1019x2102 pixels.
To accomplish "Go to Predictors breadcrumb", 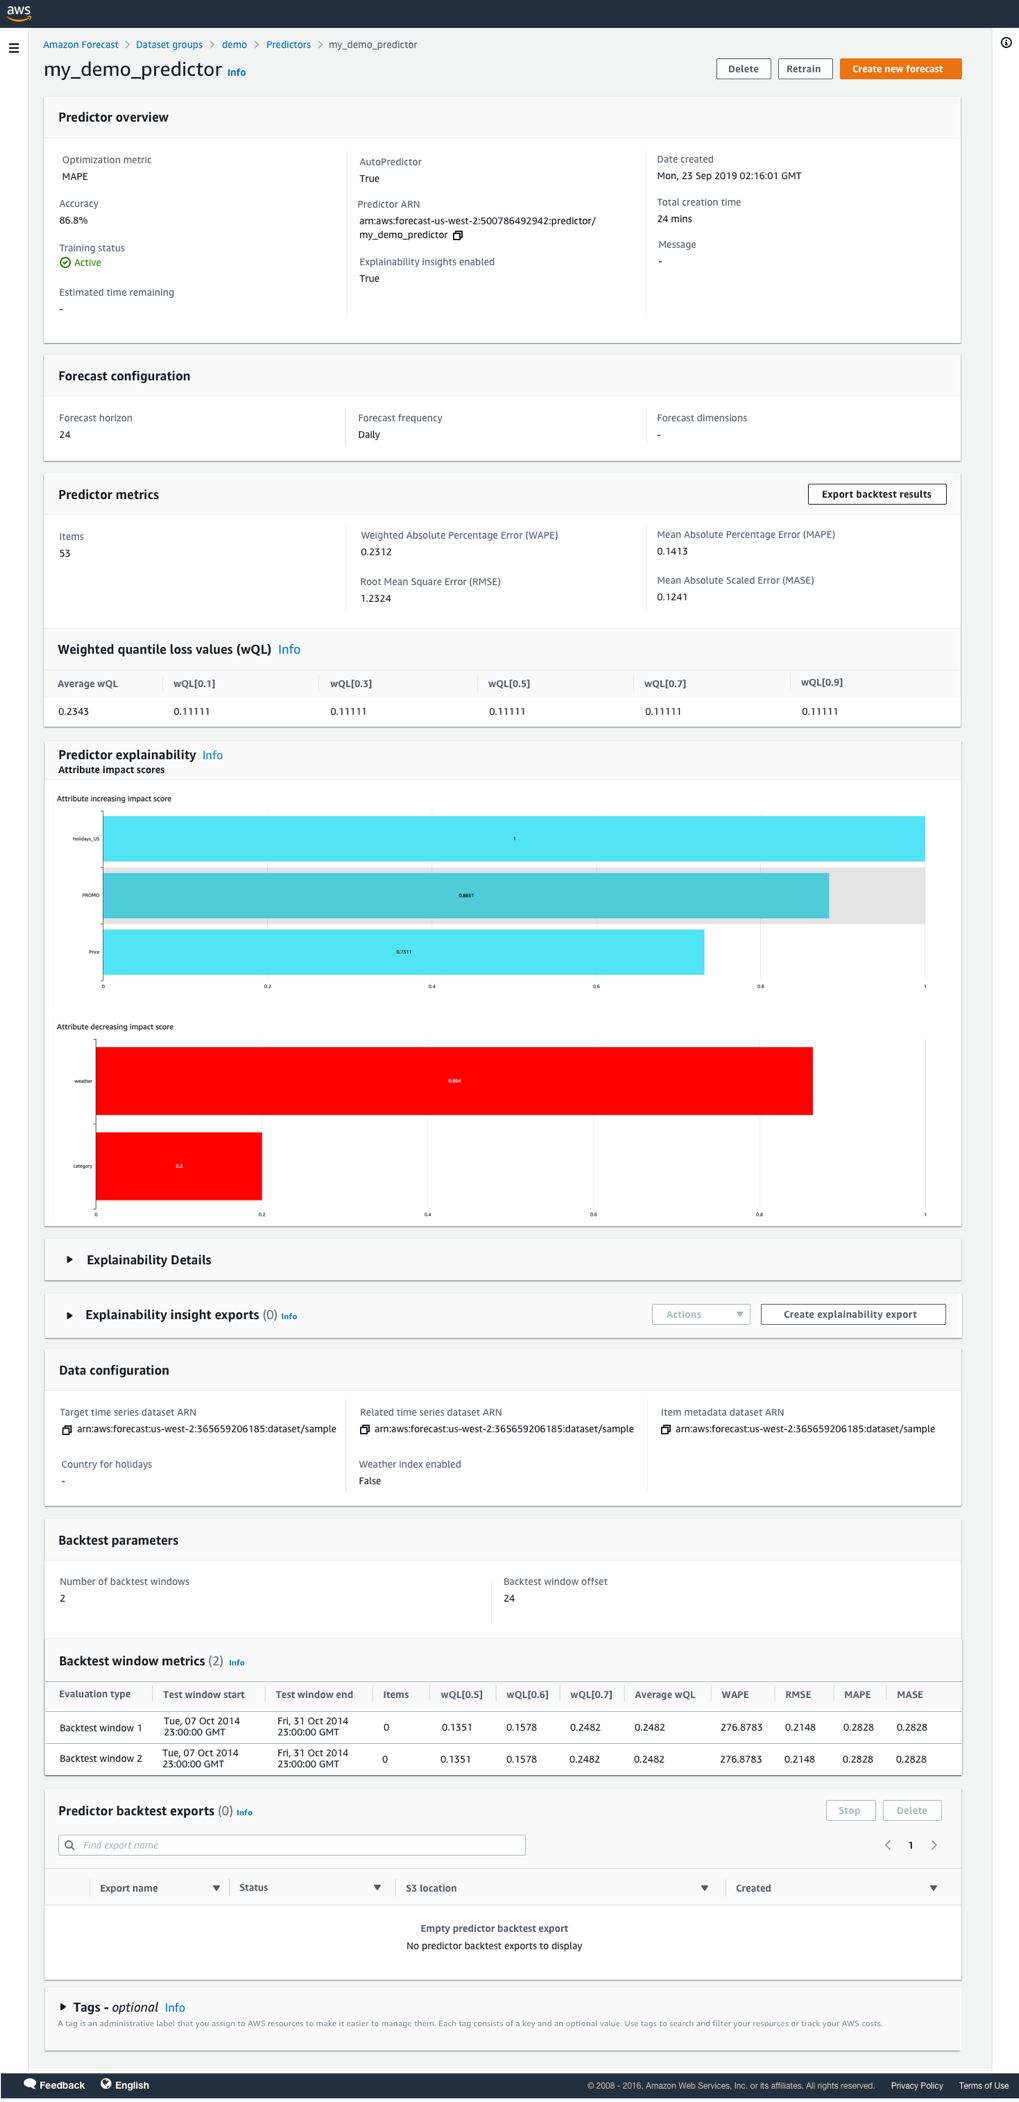I will pos(288,45).
